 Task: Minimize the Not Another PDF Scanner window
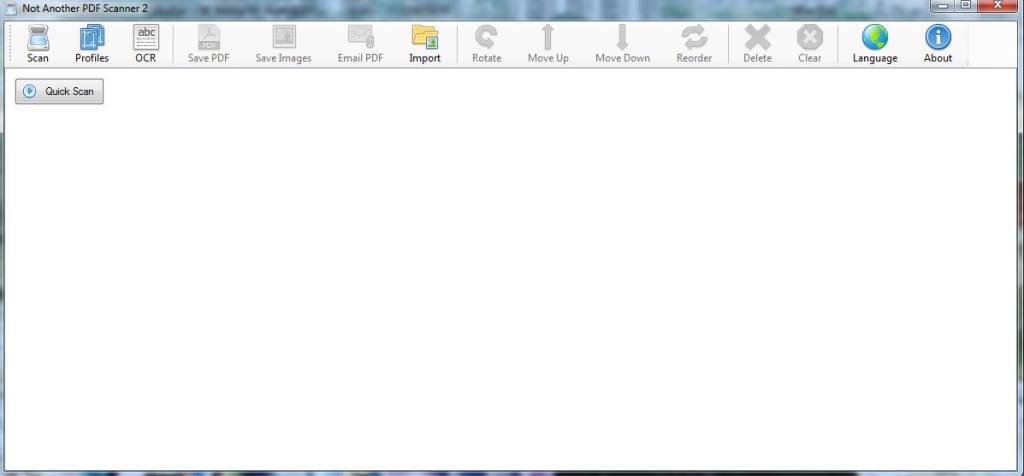pyautogui.click(x=942, y=5)
